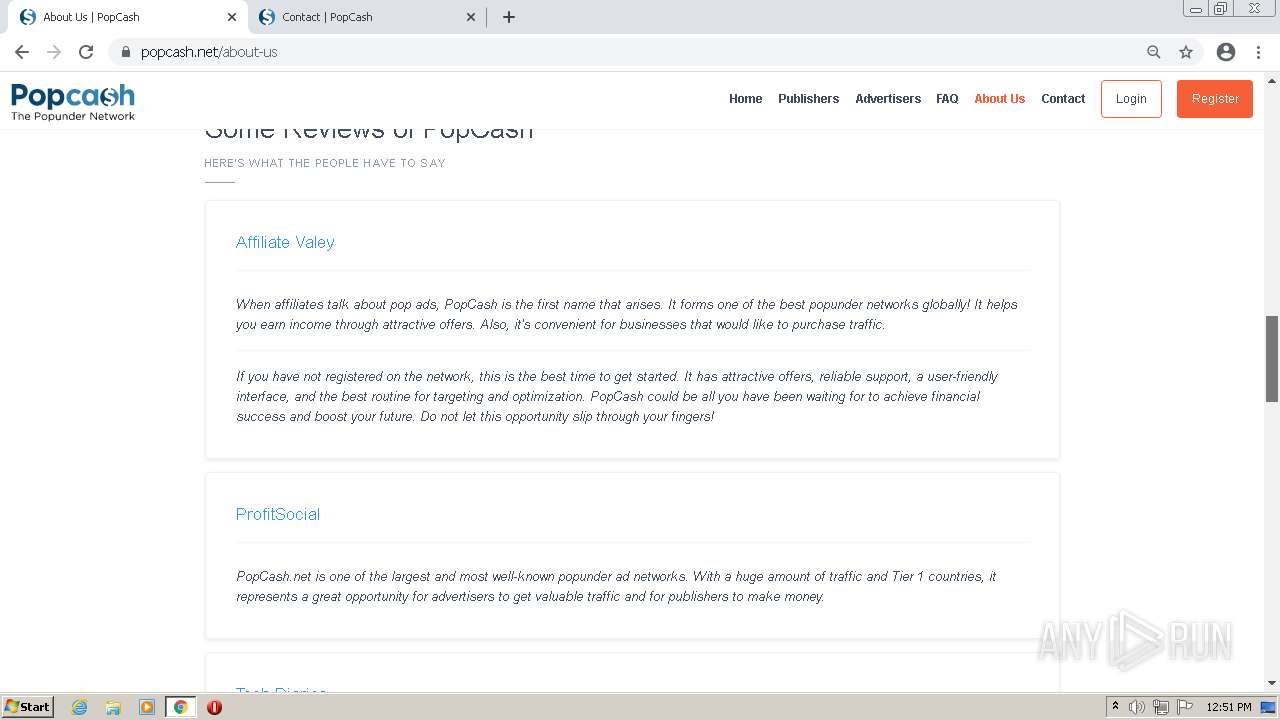
Task: Close the Contact | PopCash tab
Action: click(x=471, y=17)
